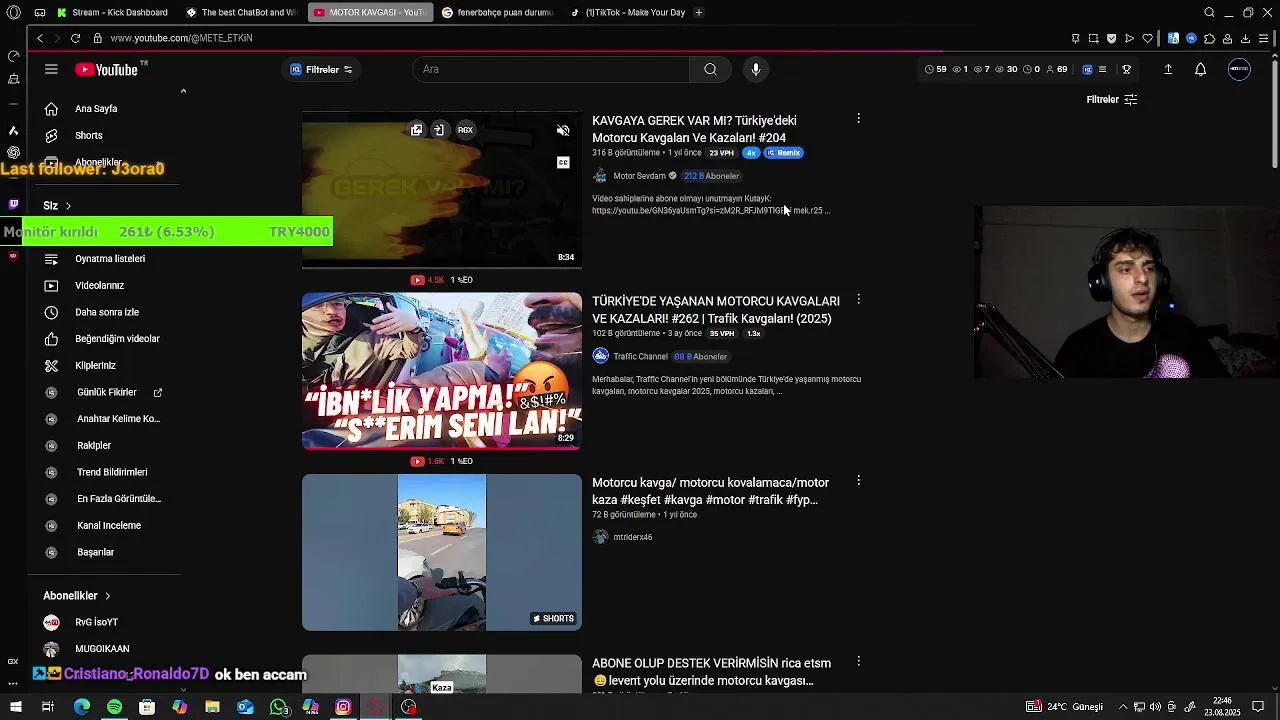Viewport: 1280px width, 720px height.
Task: Open Microsoft Edge from the taskbar
Action: [x=82, y=707]
